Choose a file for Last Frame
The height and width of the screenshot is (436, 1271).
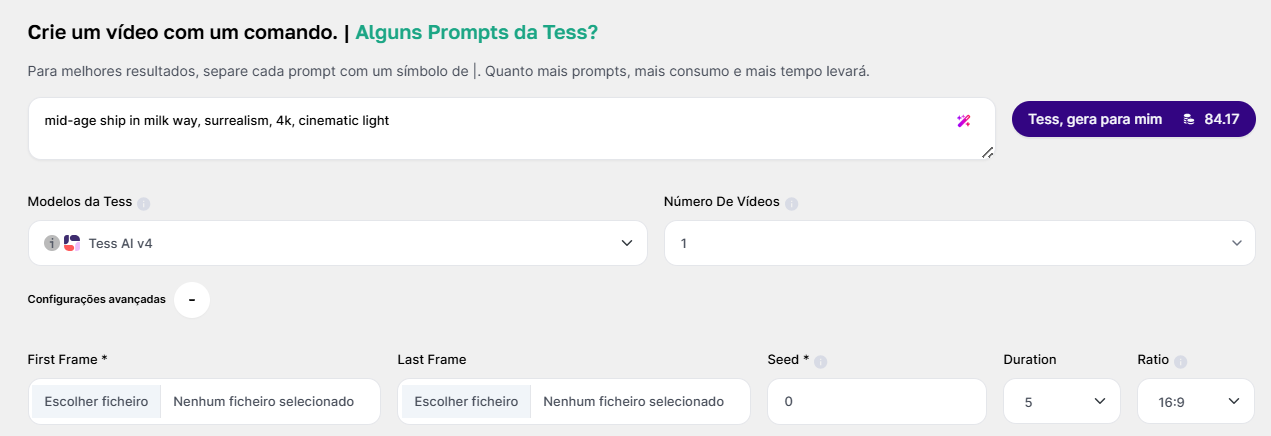pyautogui.click(x=466, y=401)
